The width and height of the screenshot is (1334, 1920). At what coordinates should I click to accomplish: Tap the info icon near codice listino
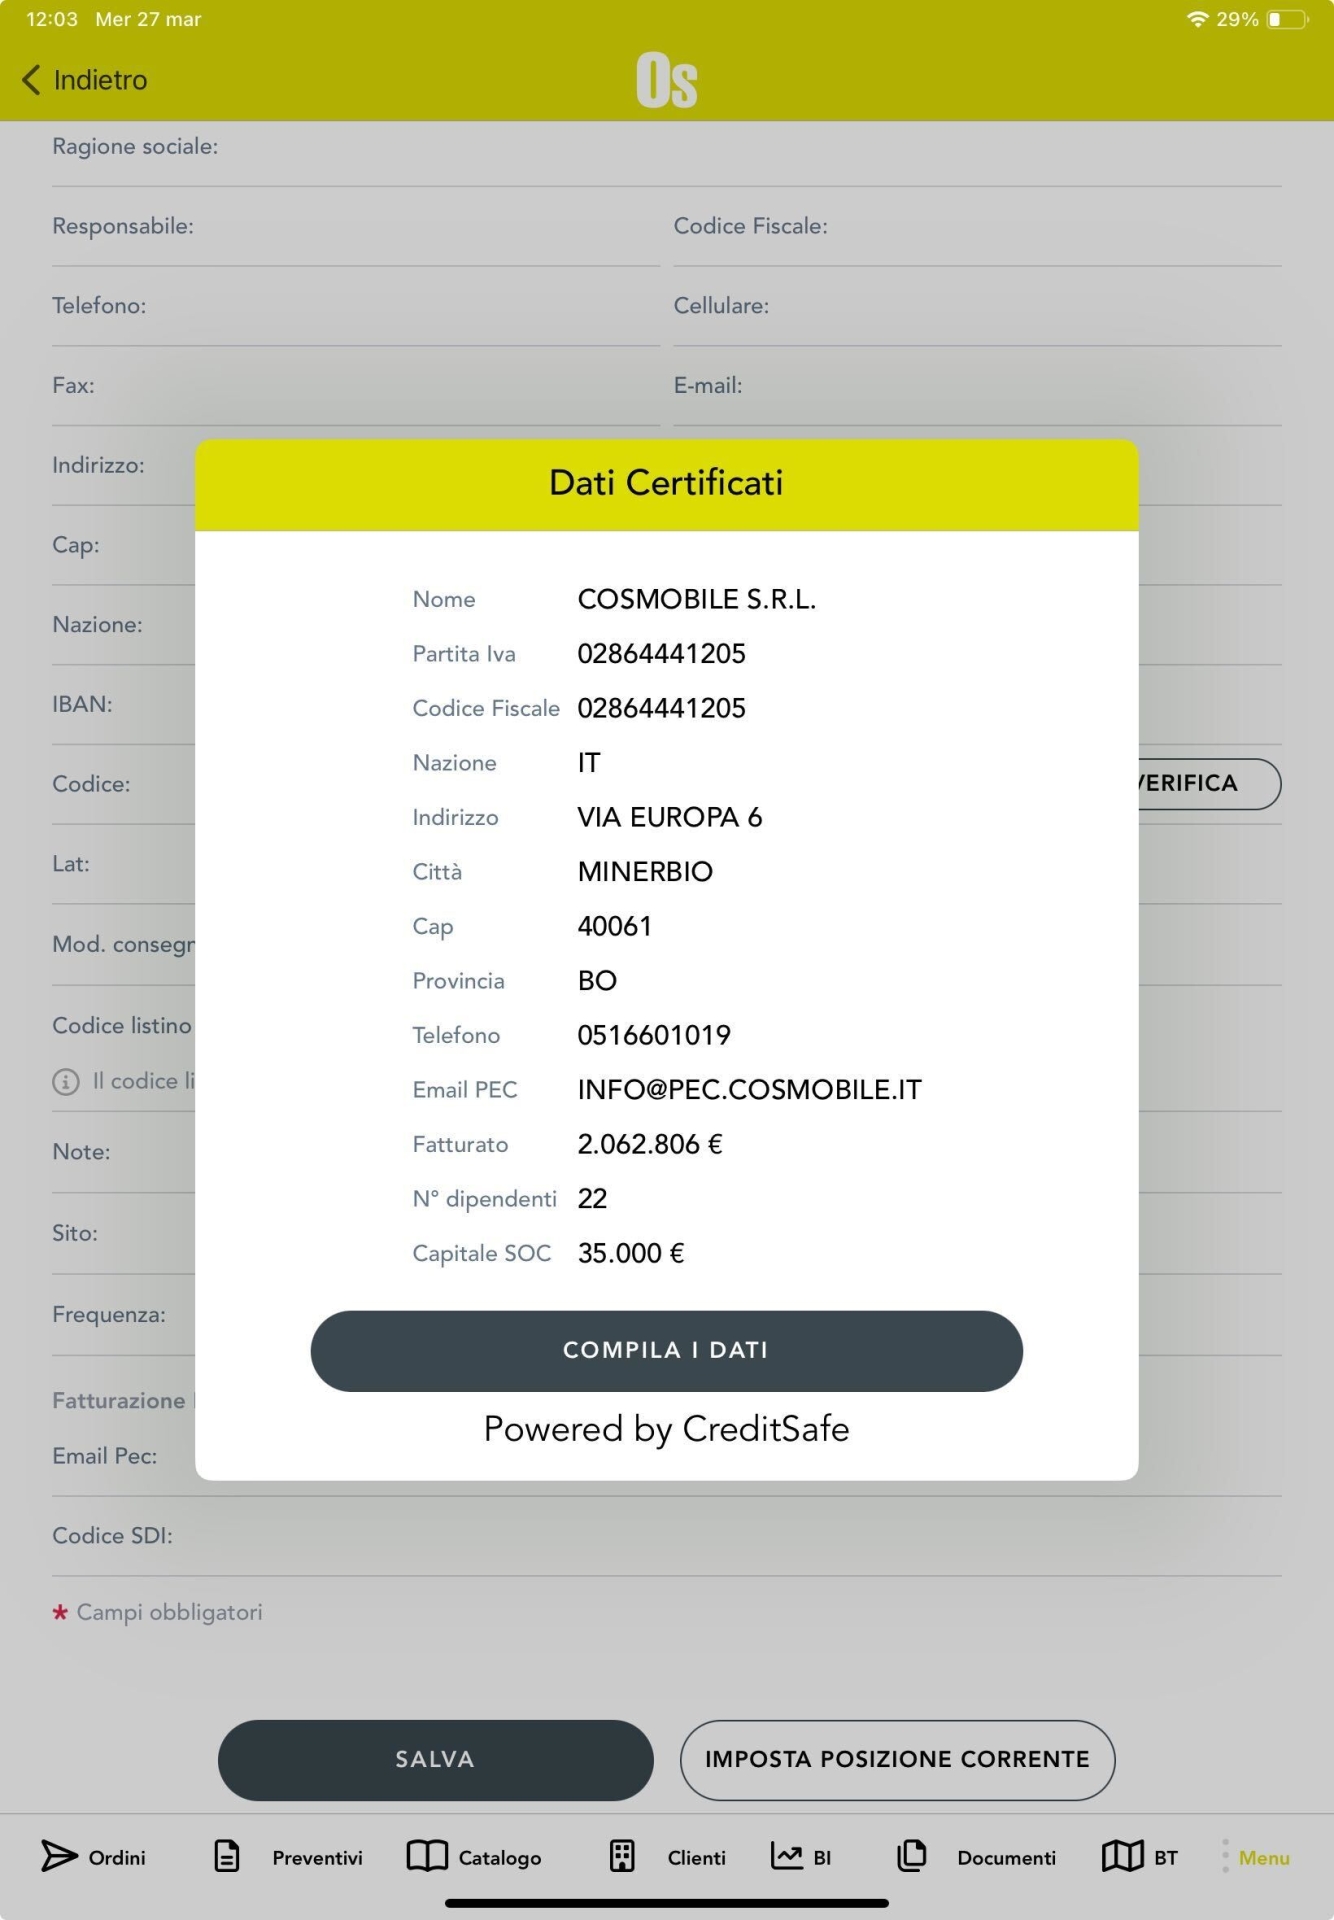pyautogui.click(x=66, y=1082)
